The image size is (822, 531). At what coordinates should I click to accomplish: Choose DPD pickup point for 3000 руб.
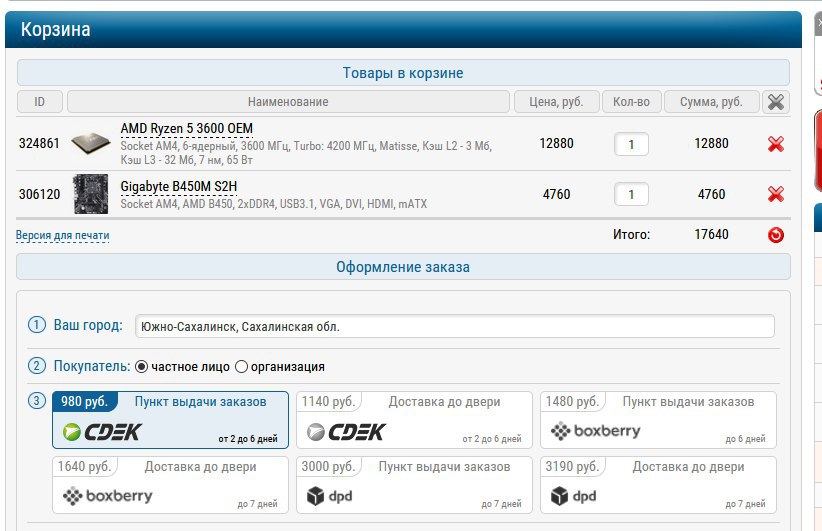[414, 485]
